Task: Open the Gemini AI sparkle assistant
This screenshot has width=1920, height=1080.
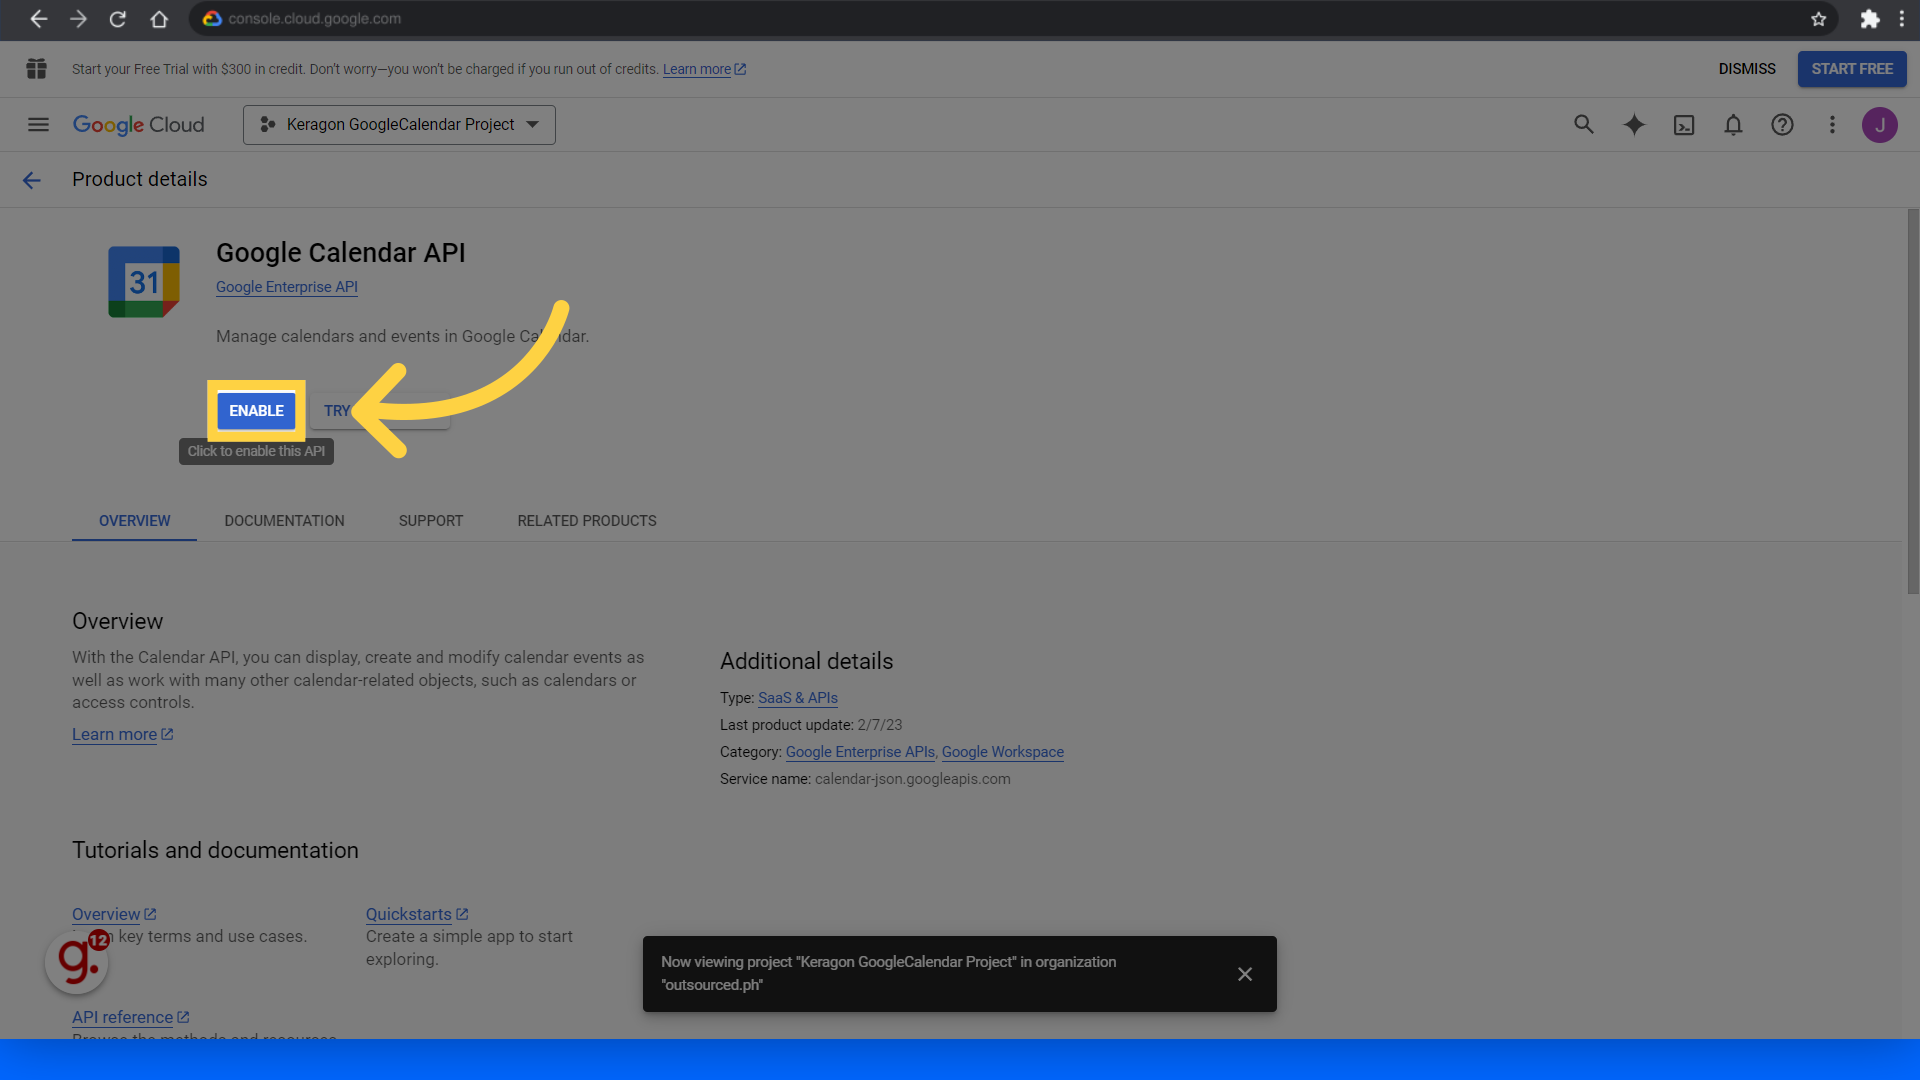Action: (1633, 125)
